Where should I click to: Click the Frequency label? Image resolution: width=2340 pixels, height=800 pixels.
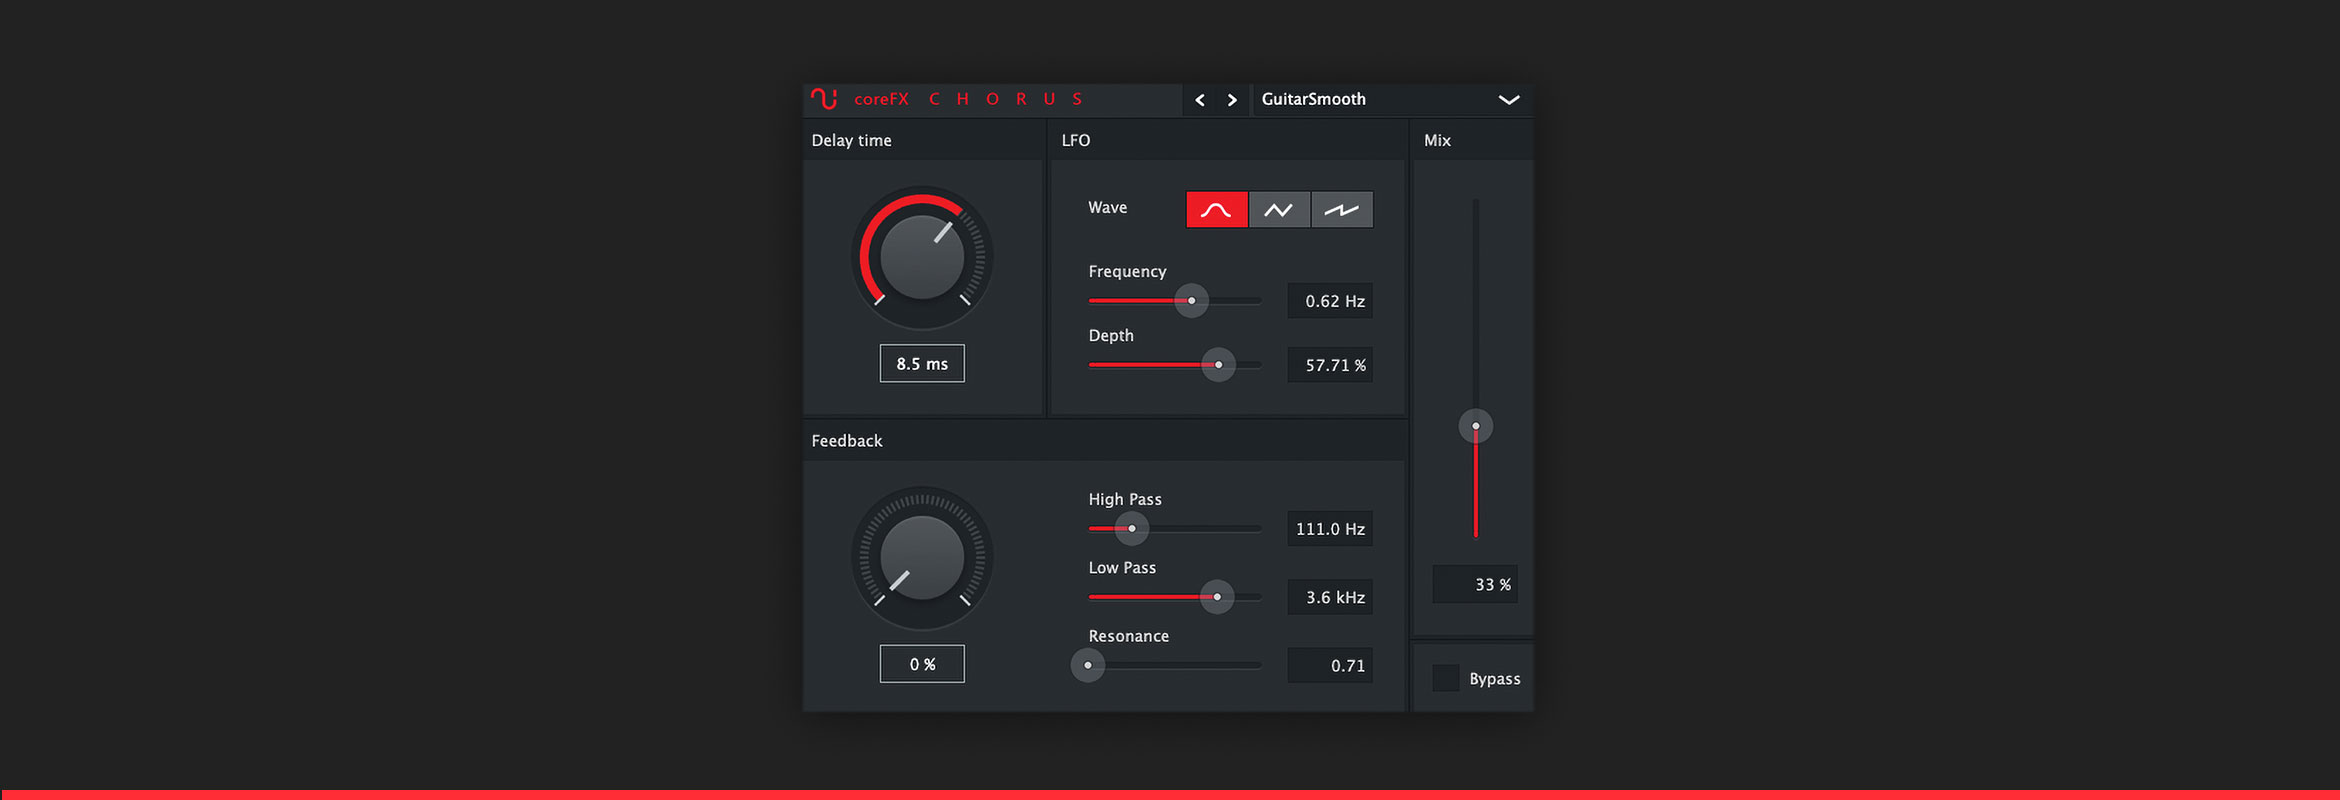(x=1128, y=272)
